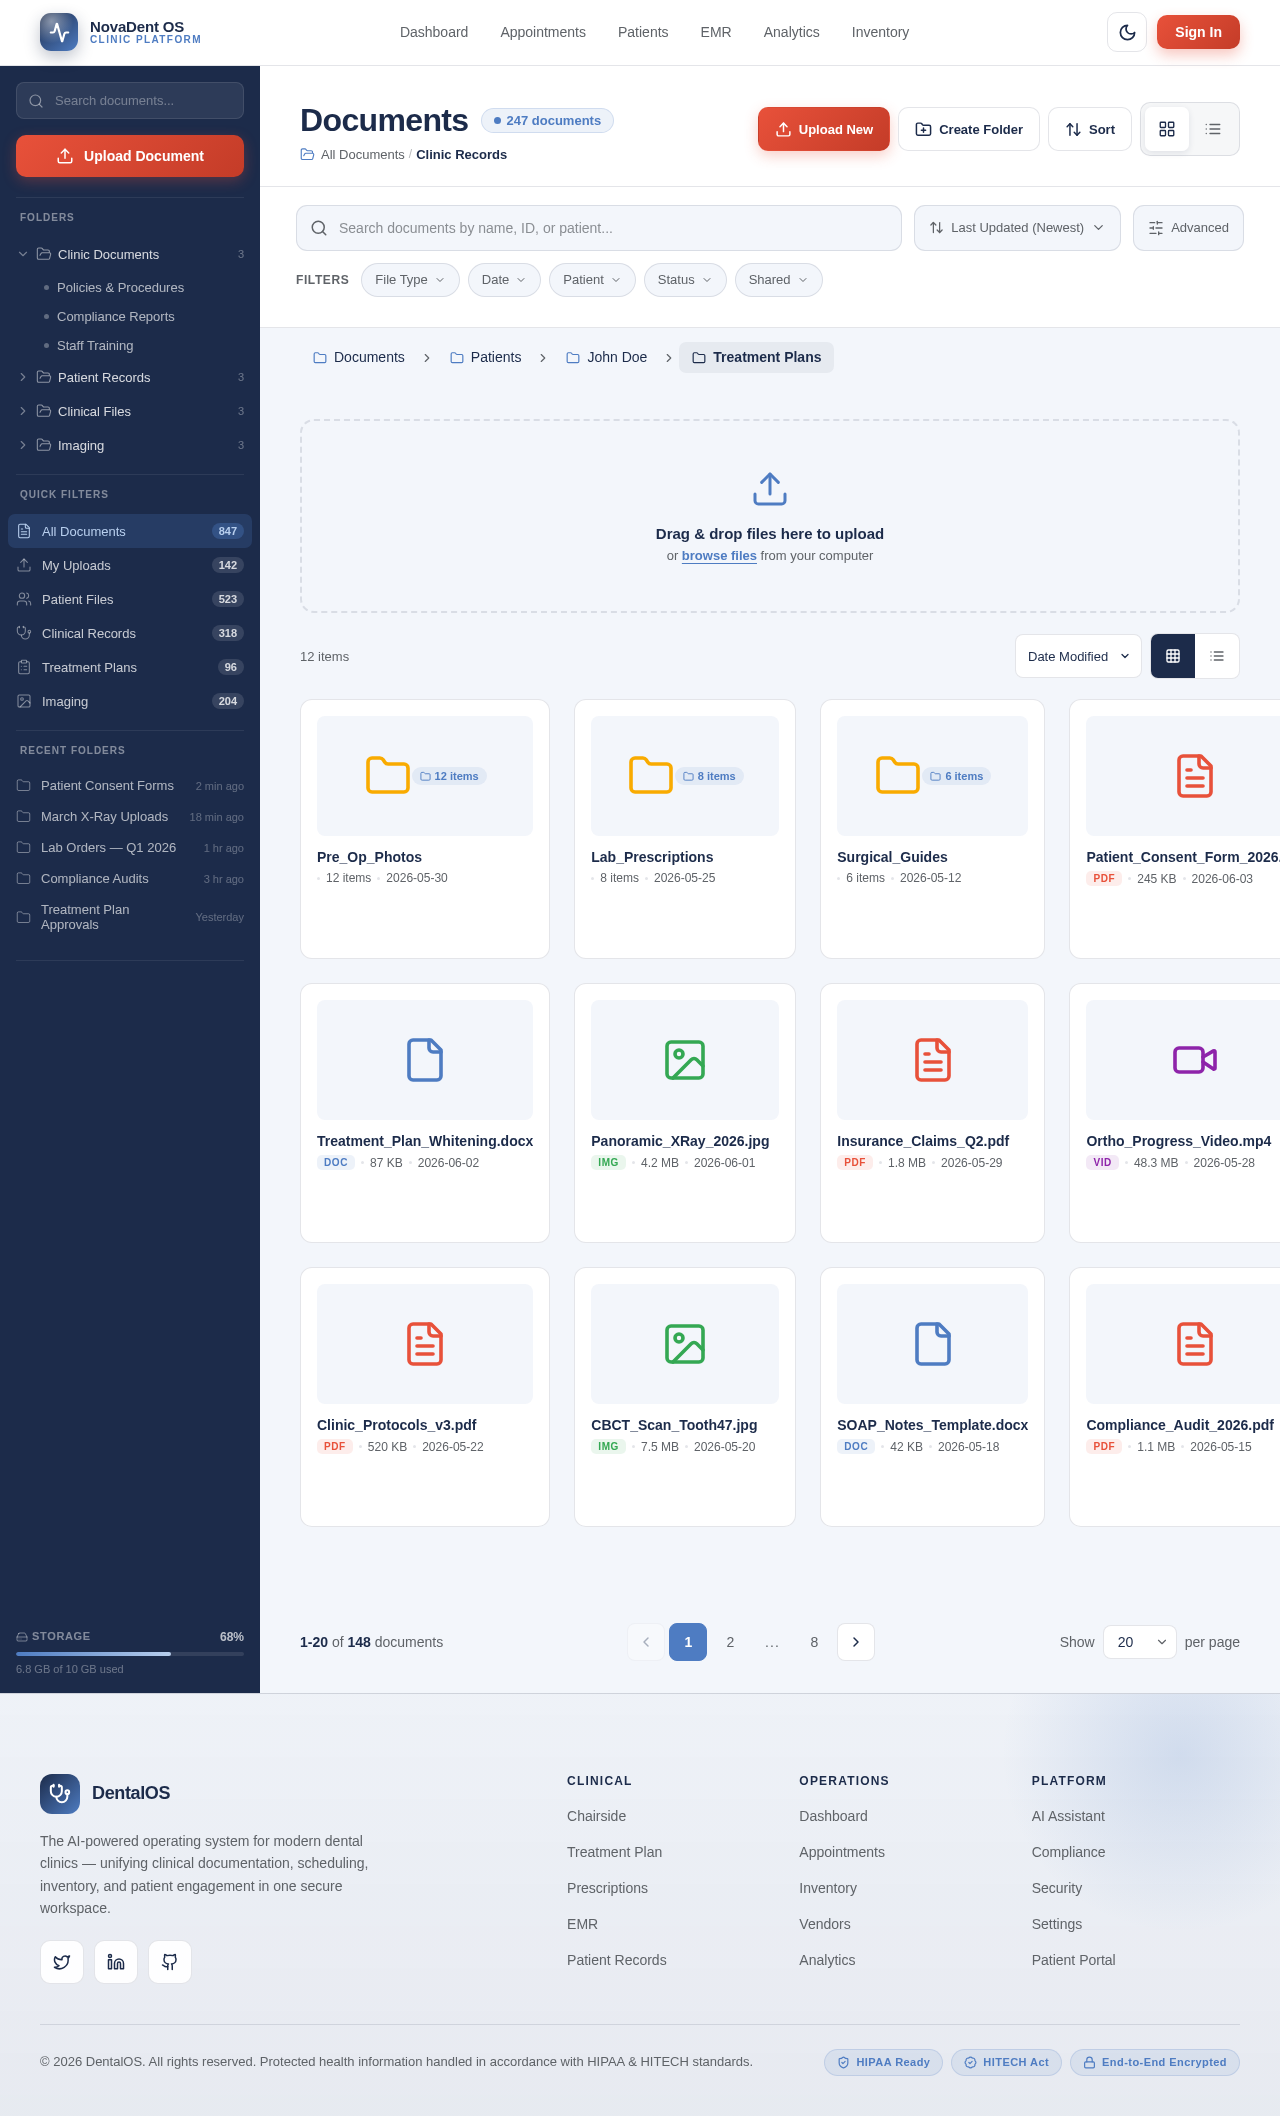Expand the Patient Records folder
Screen dimensions: 1280x2116
[x=23, y=377]
